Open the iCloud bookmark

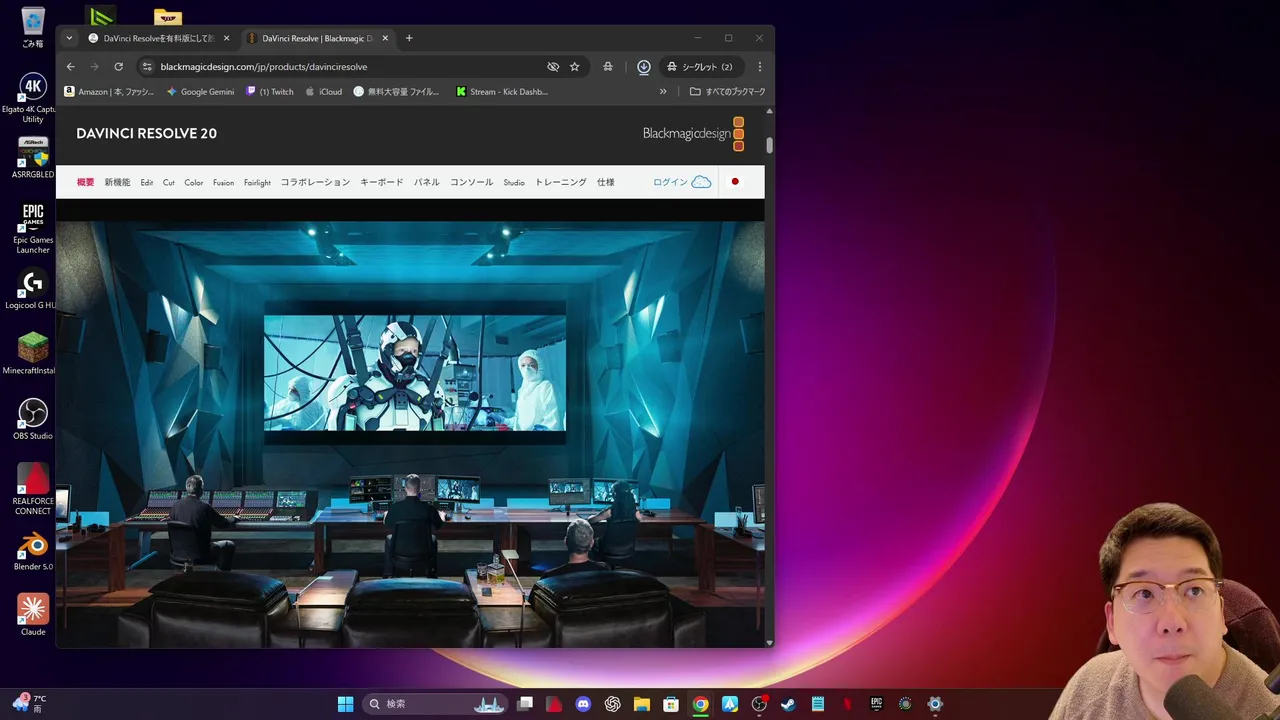pyautogui.click(x=324, y=92)
